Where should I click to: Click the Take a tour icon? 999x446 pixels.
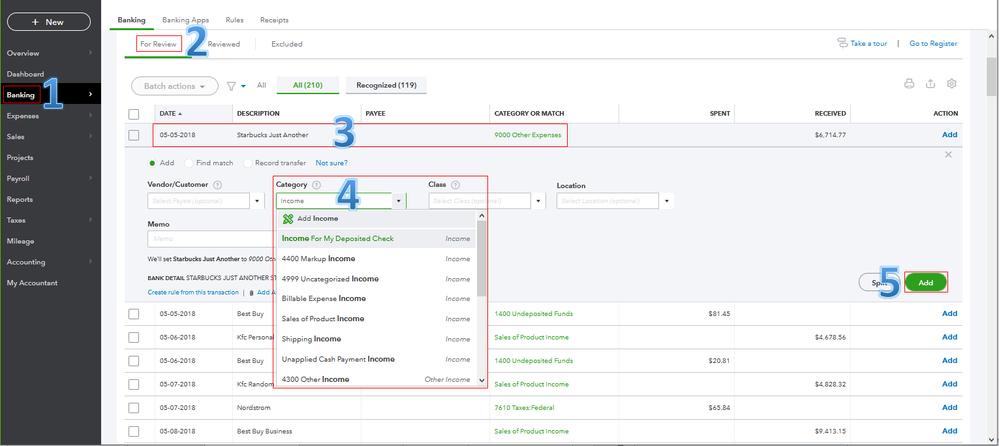click(x=843, y=43)
